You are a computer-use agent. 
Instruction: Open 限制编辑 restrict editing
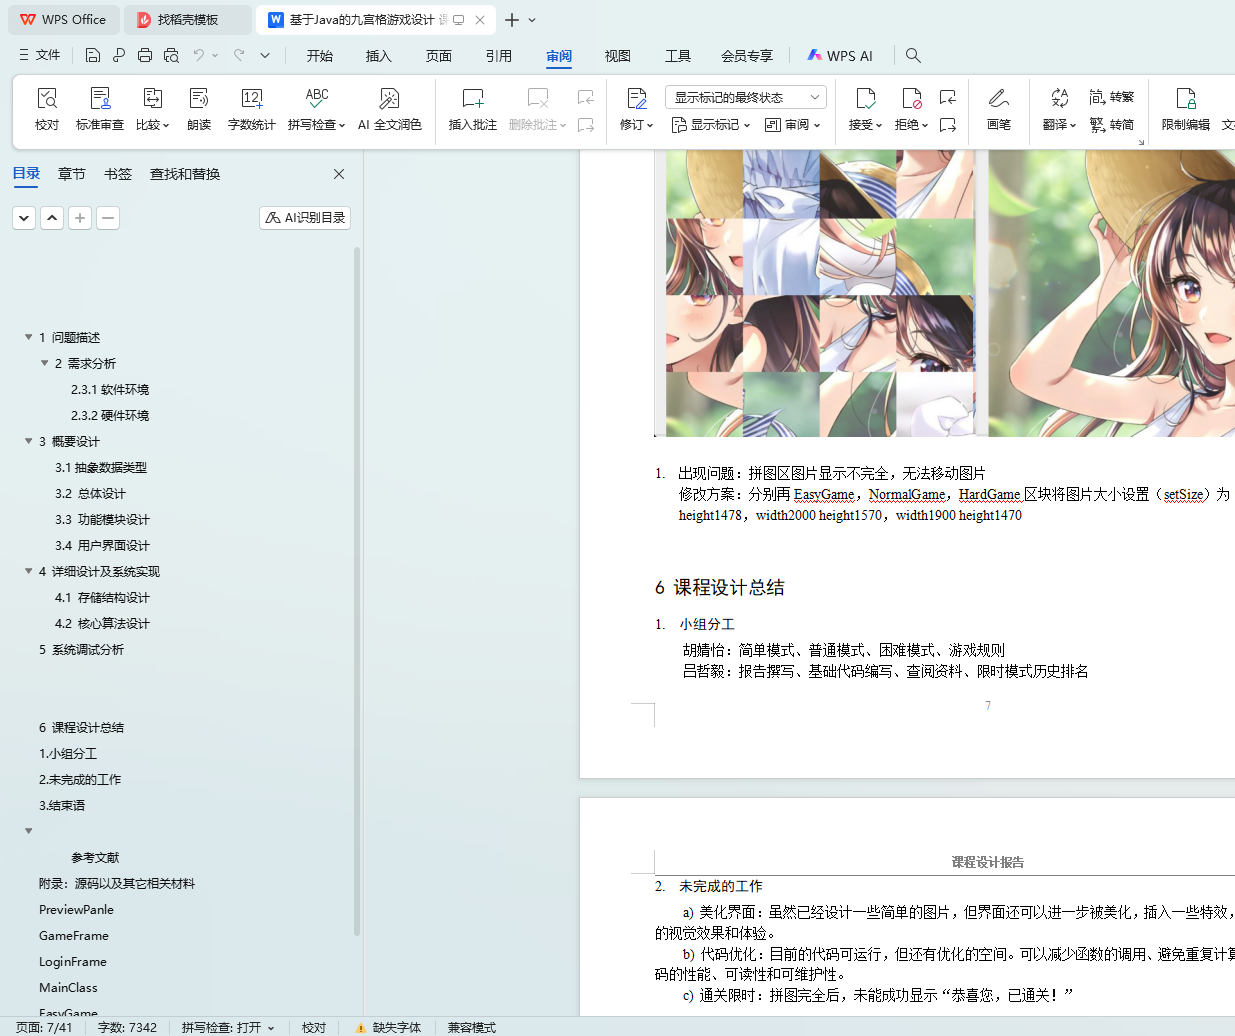[x=1185, y=109]
